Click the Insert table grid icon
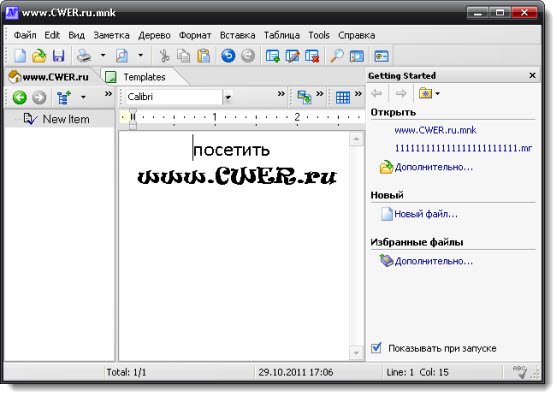This screenshot has width=560, height=399. (x=343, y=97)
